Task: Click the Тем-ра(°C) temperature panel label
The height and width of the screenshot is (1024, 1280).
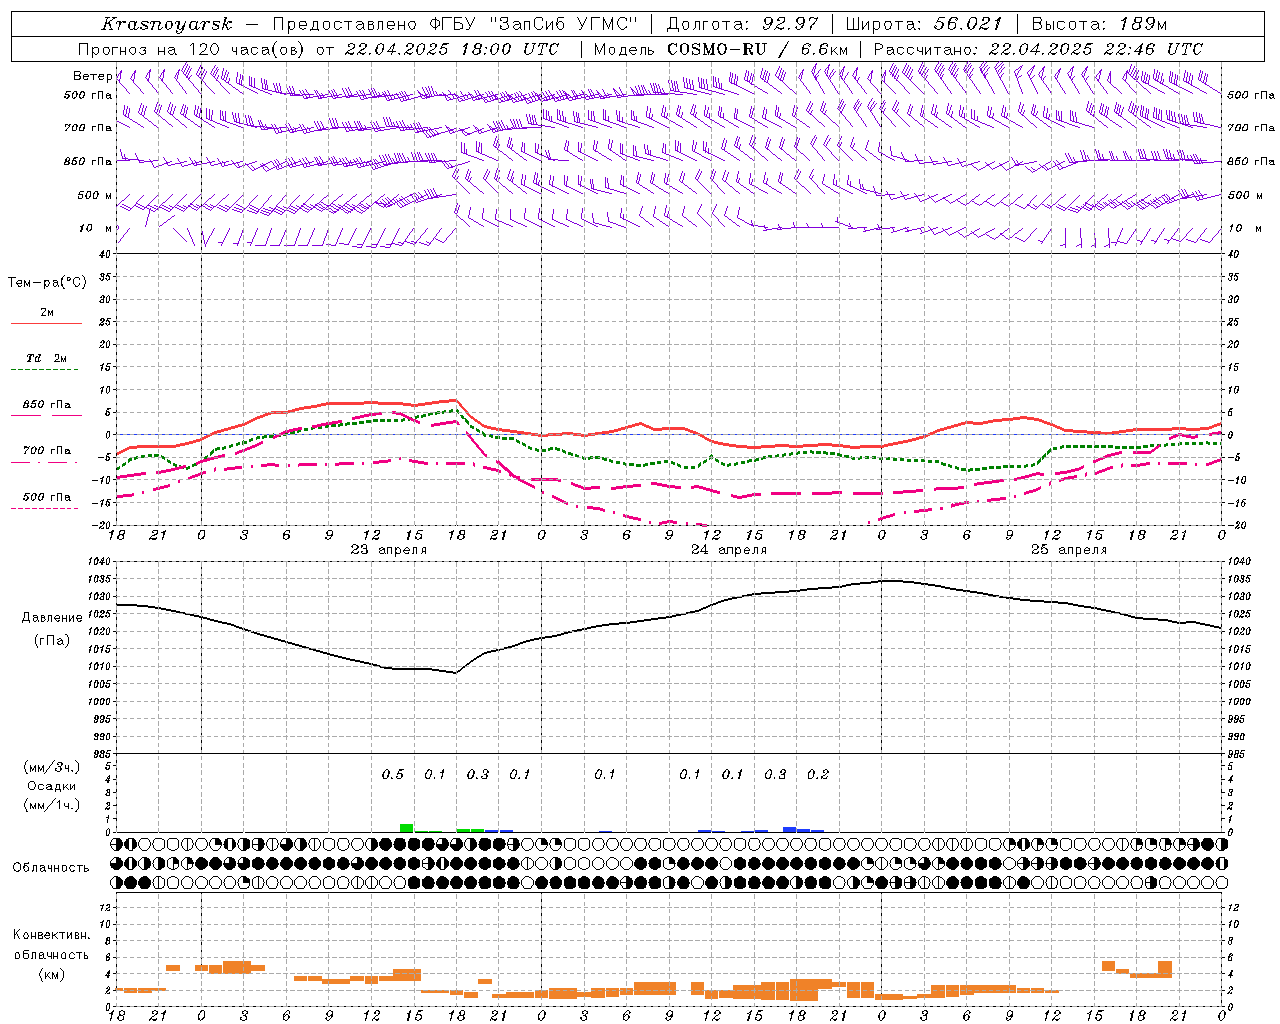Action: coord(47,283)
